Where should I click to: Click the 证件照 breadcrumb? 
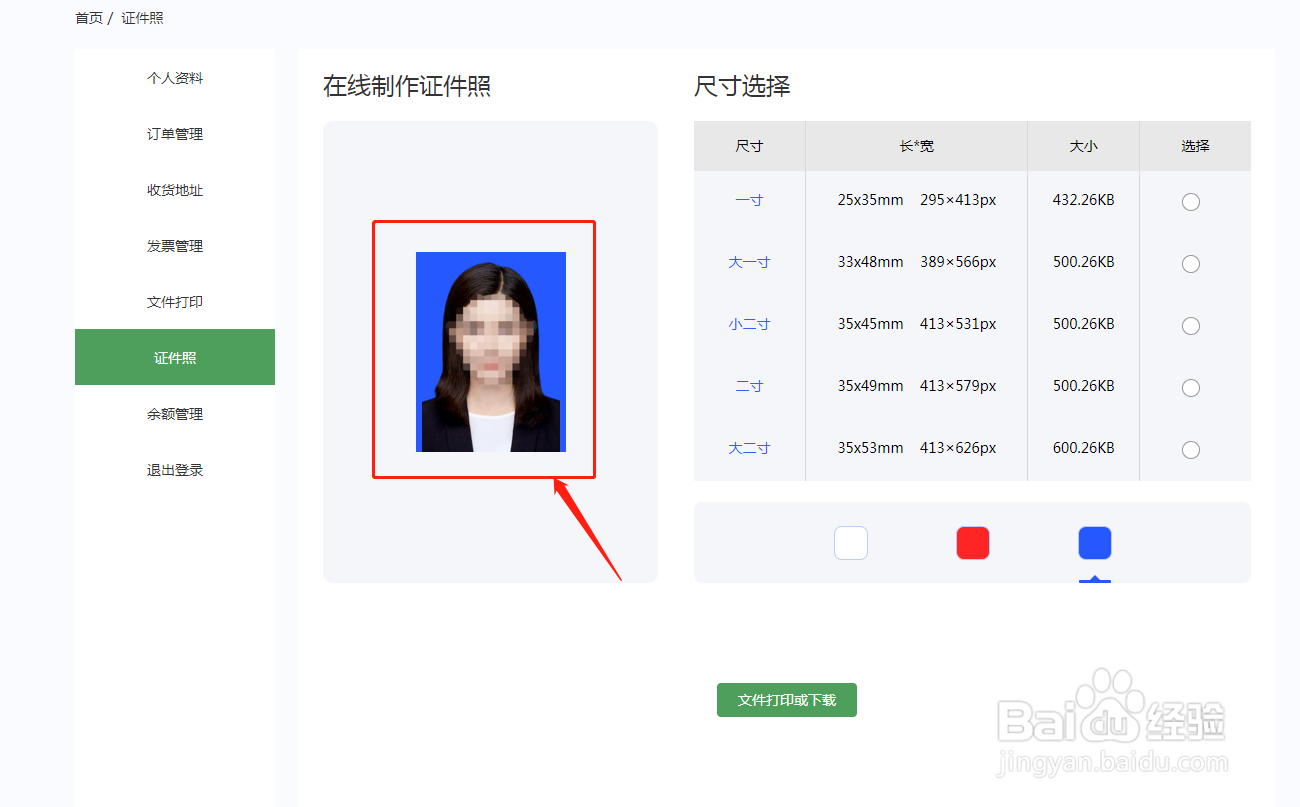click(142, 18)
